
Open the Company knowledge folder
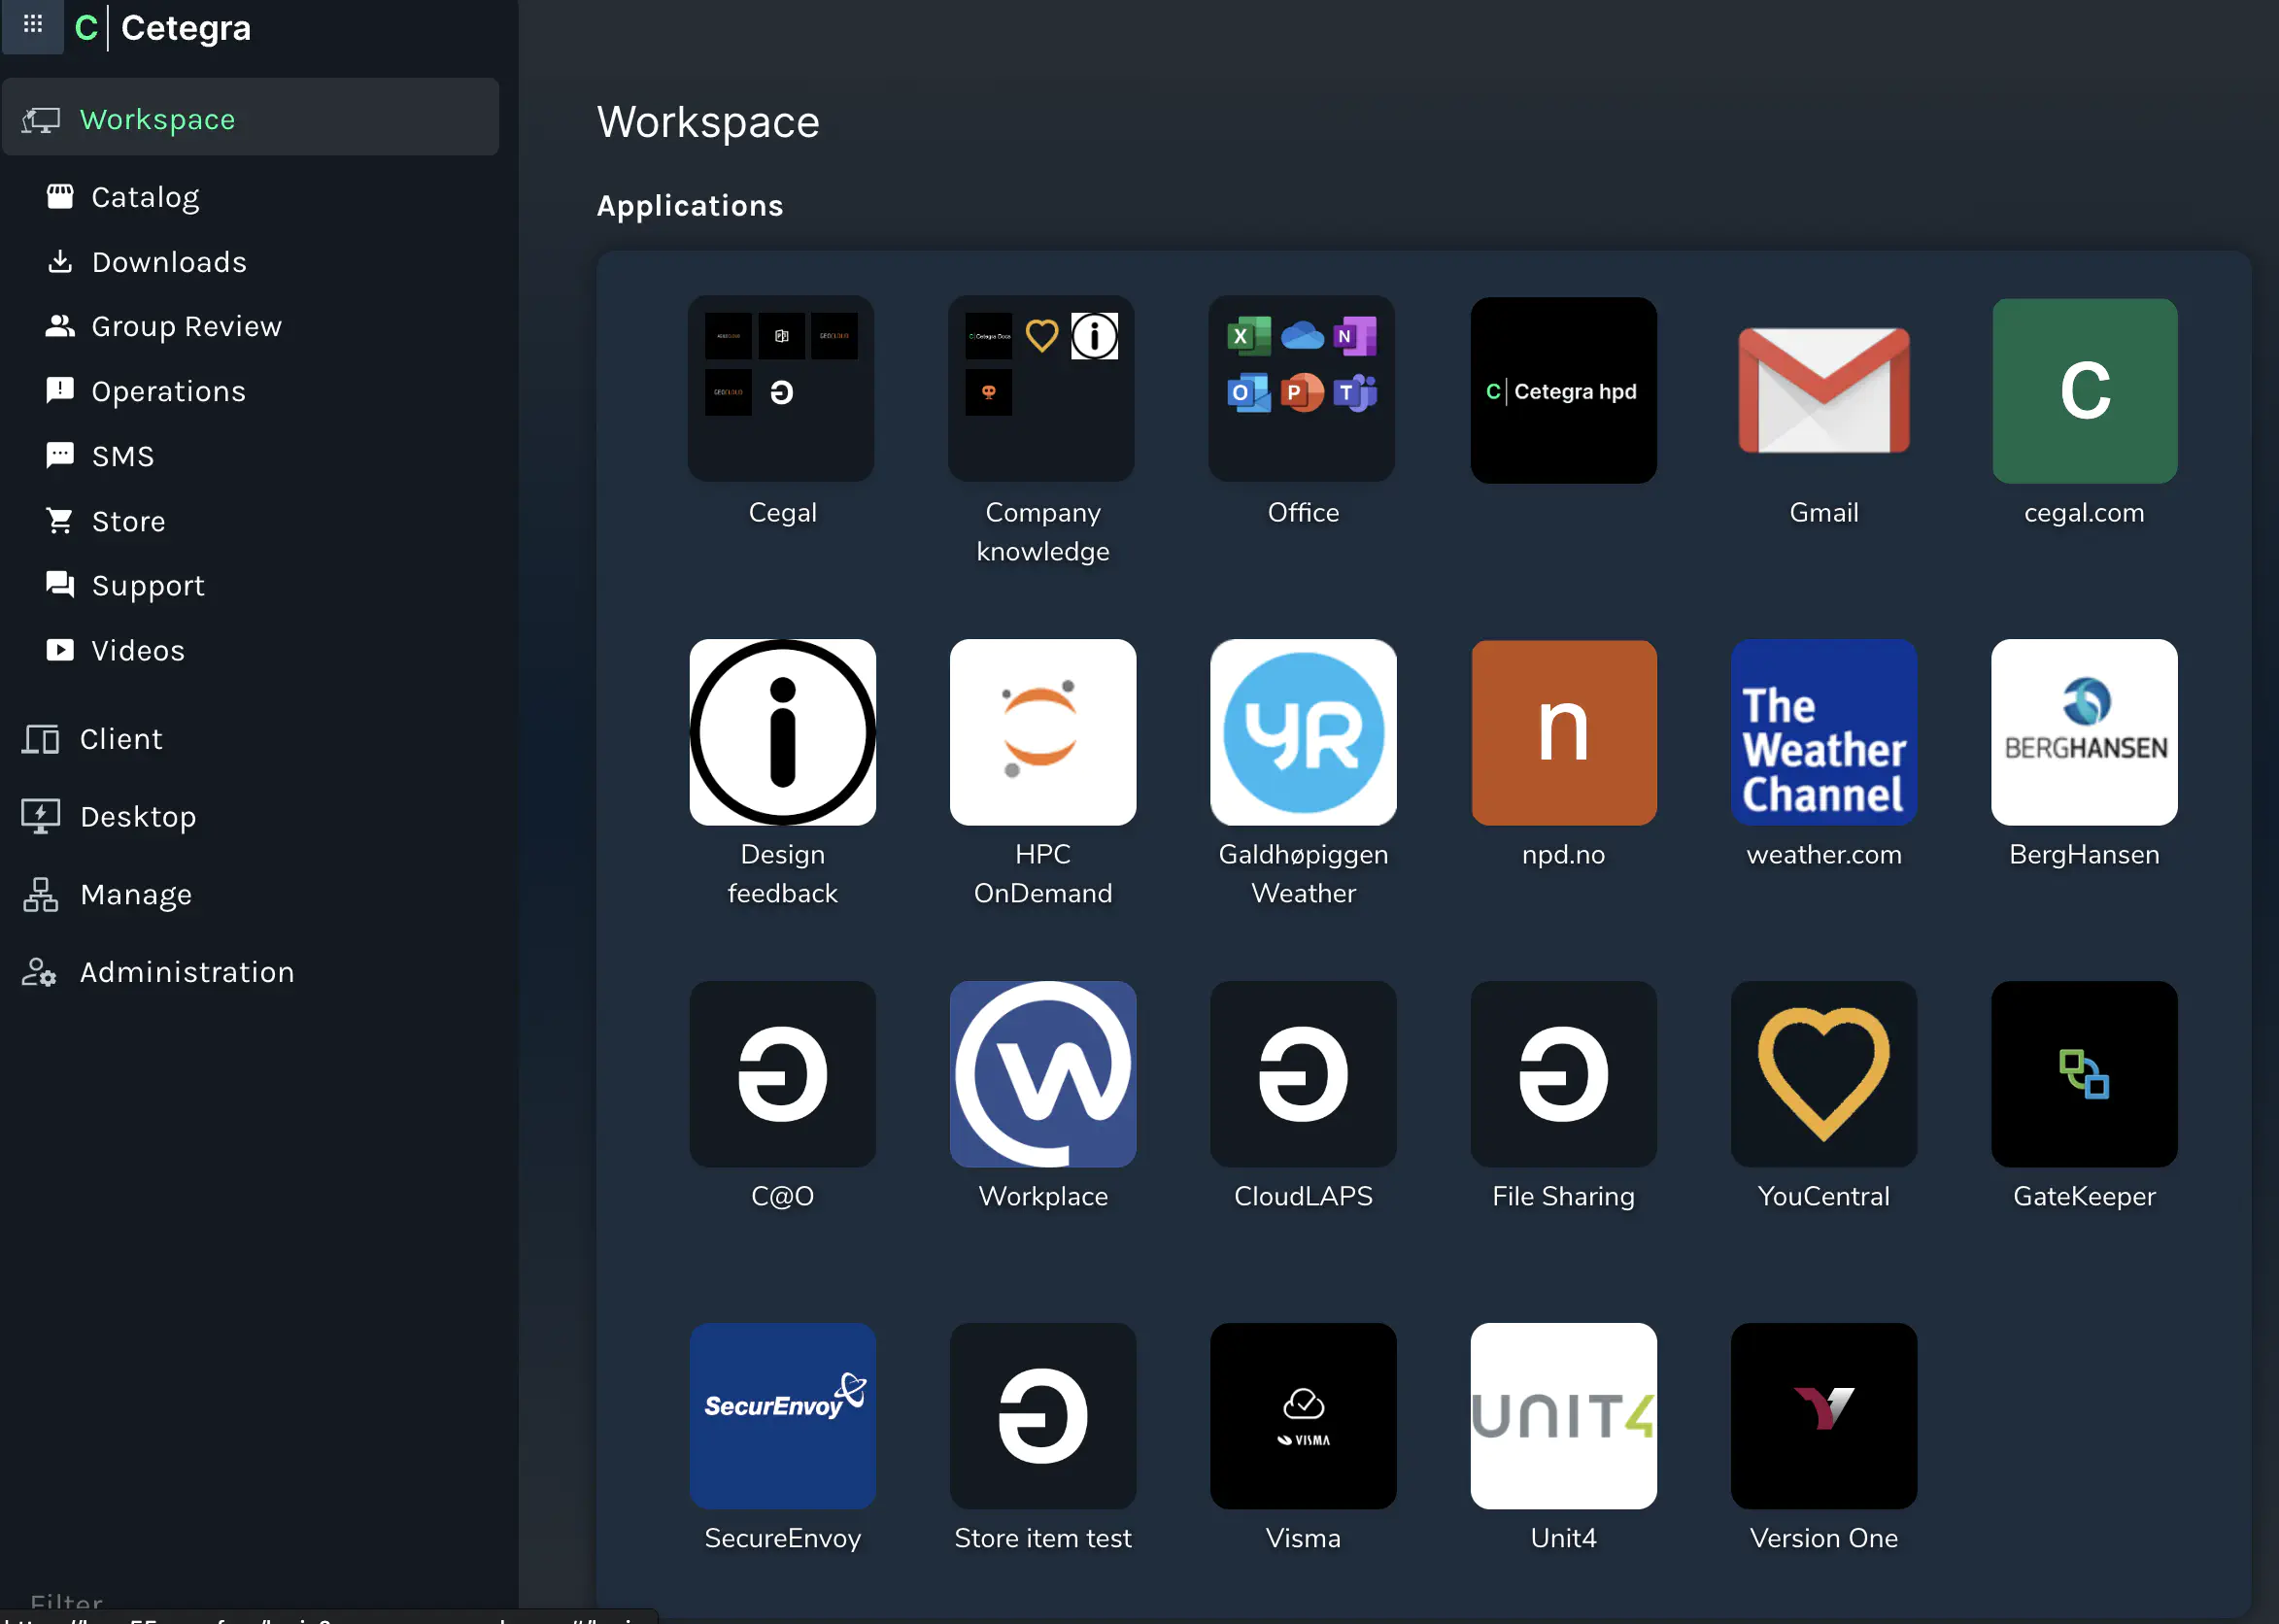click(x=1042, y=389)
